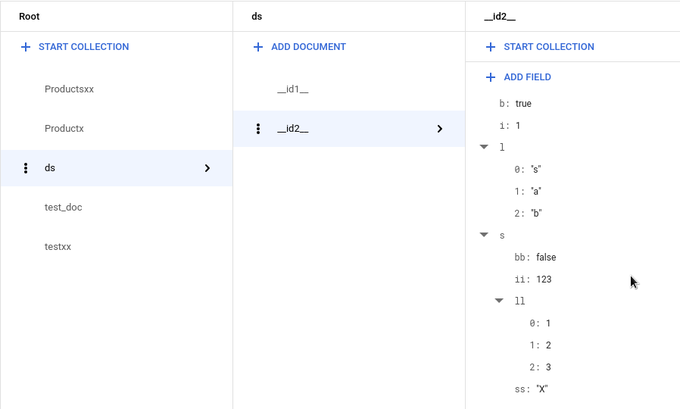Open the testxx collection
Screen dimensions: 680x409
tap(58, 247)
